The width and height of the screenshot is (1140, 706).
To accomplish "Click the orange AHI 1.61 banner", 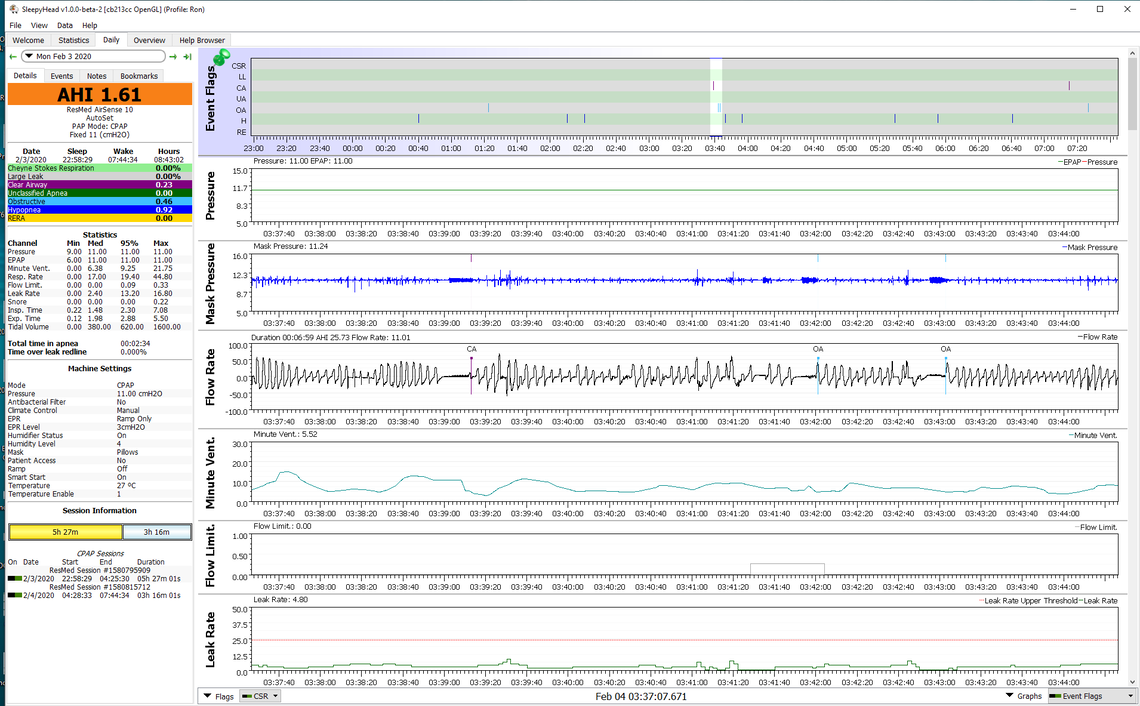I will point(99,95).
